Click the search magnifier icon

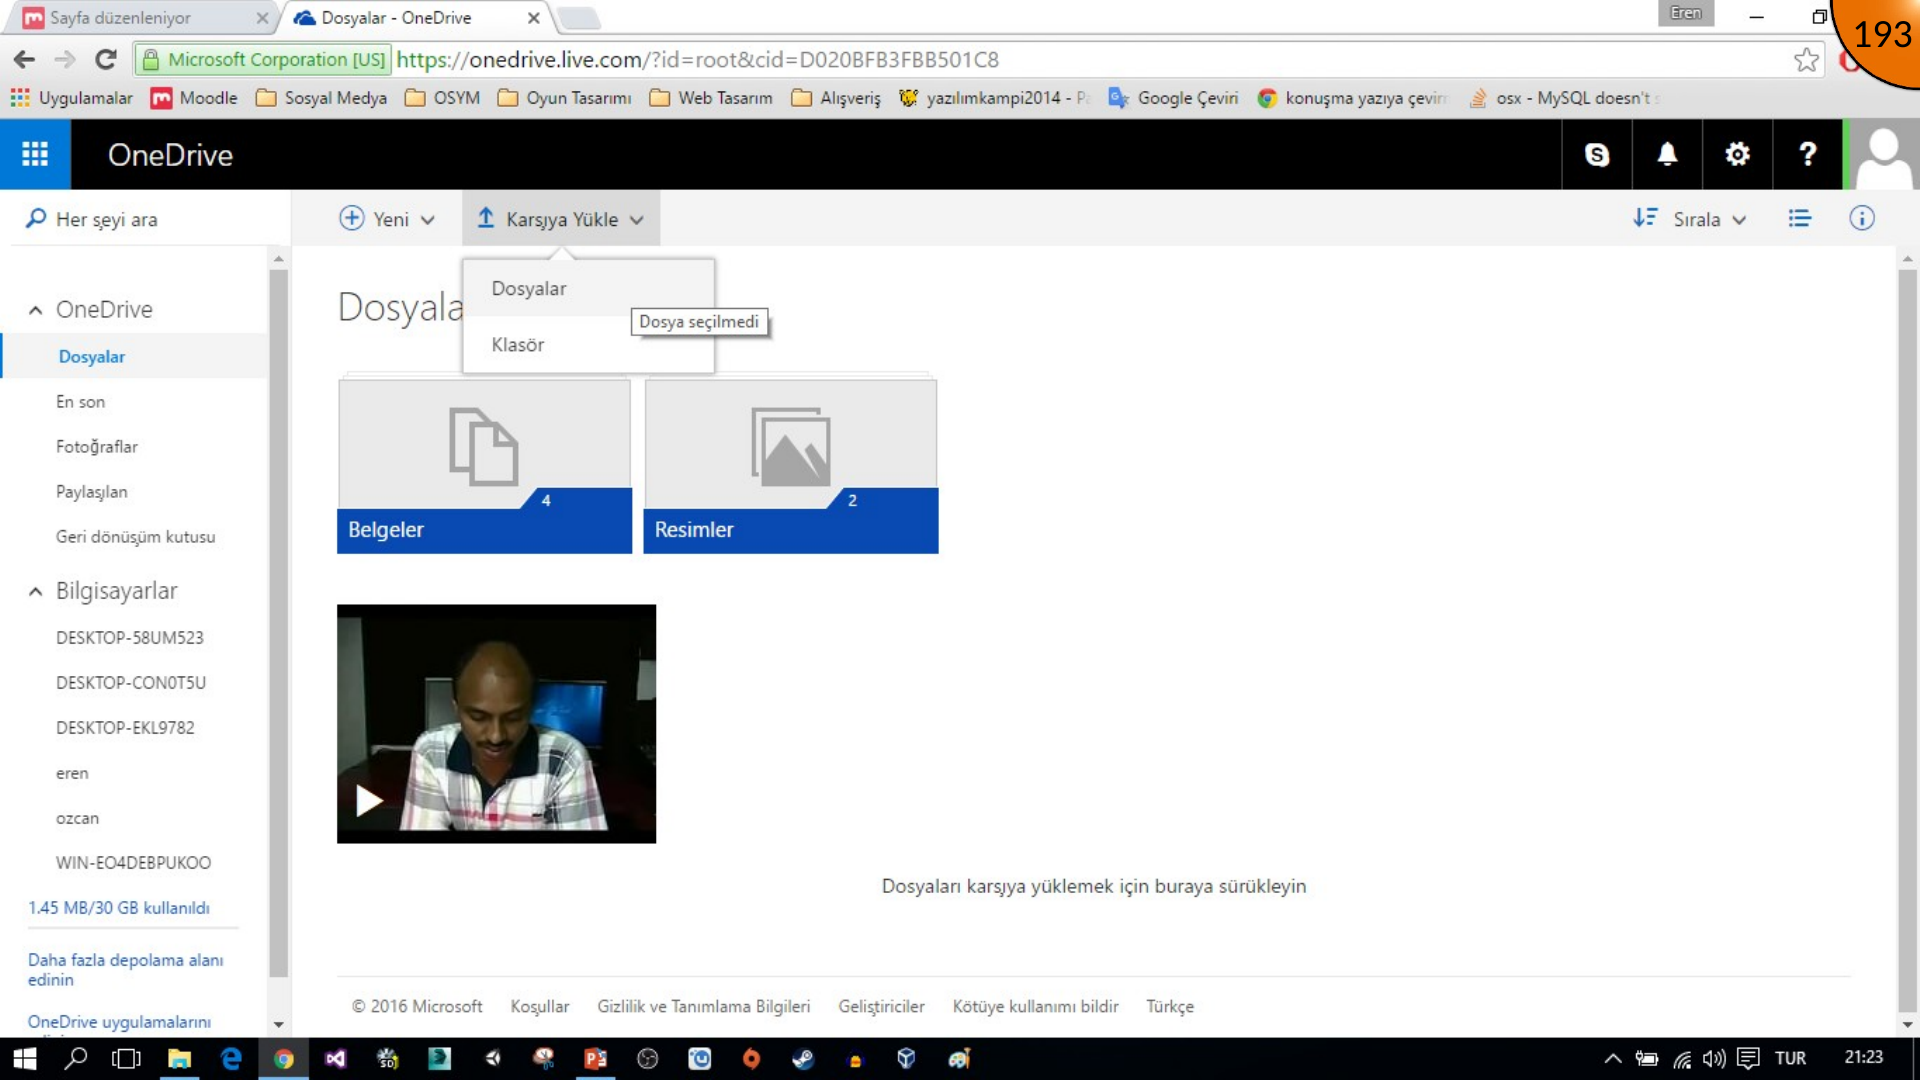[x=36, y=218]
